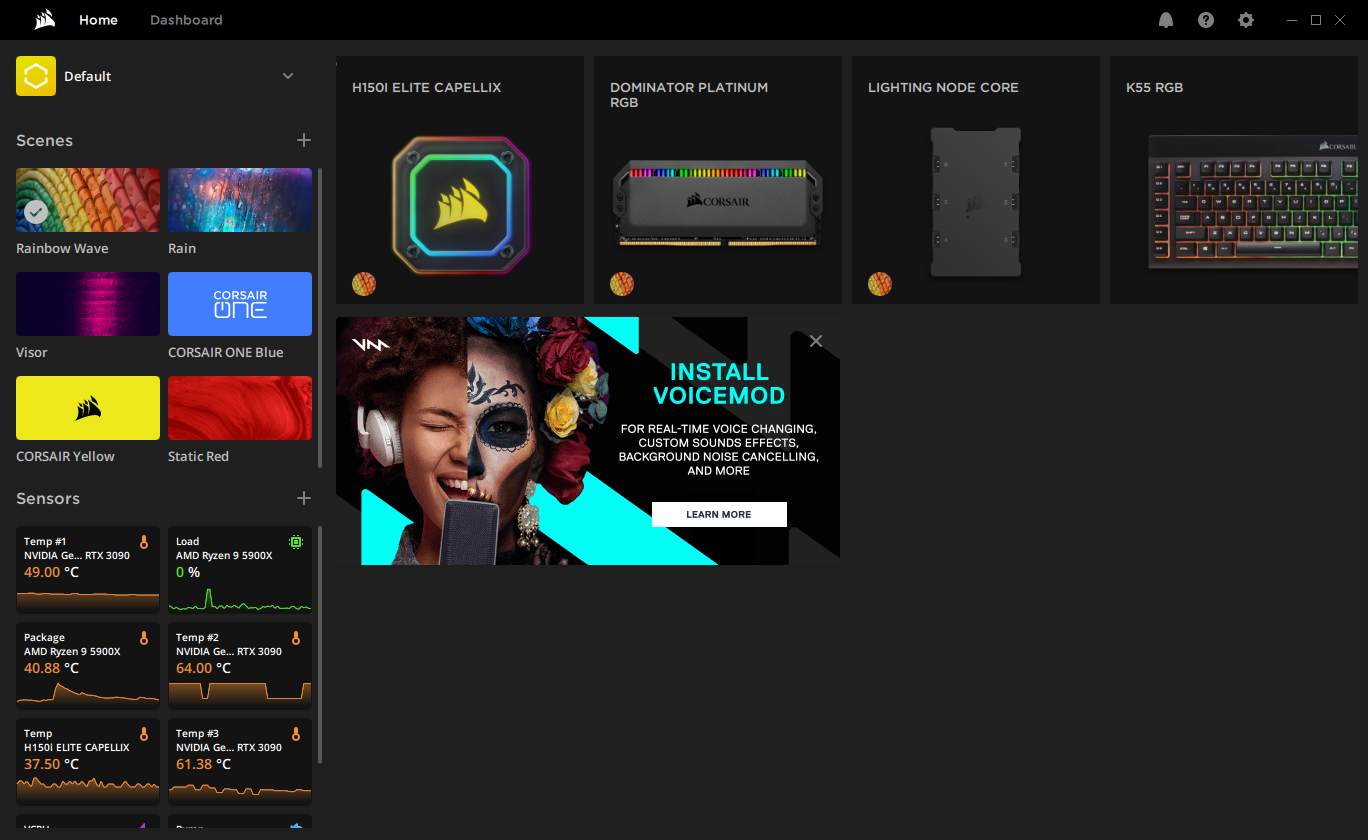Click the Sensors section heading
Image resolution: width=1368 pixels, height=840 pixels.
point(48,499)
